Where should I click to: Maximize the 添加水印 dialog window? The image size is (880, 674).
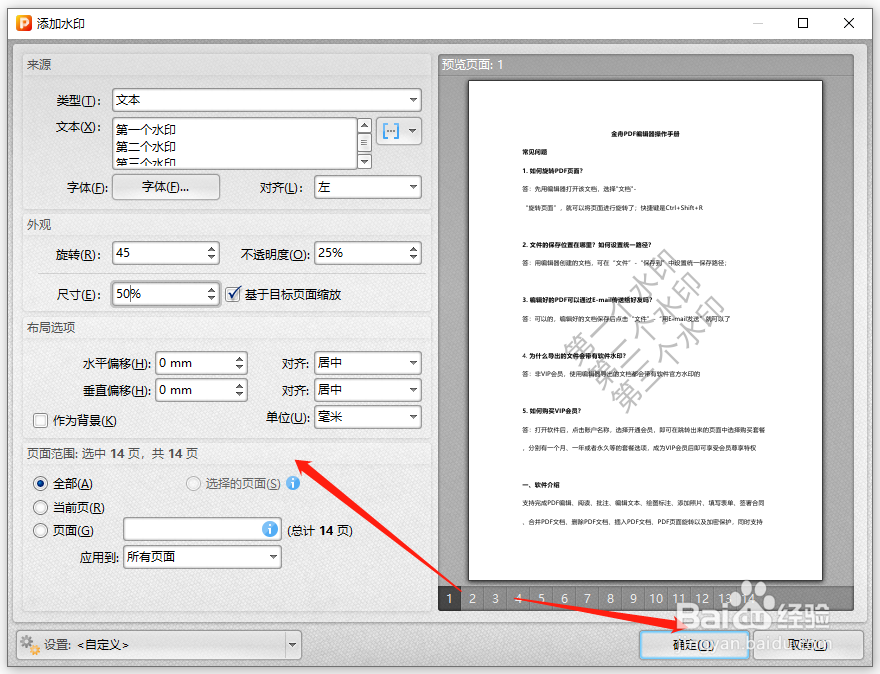pos(803,23)
